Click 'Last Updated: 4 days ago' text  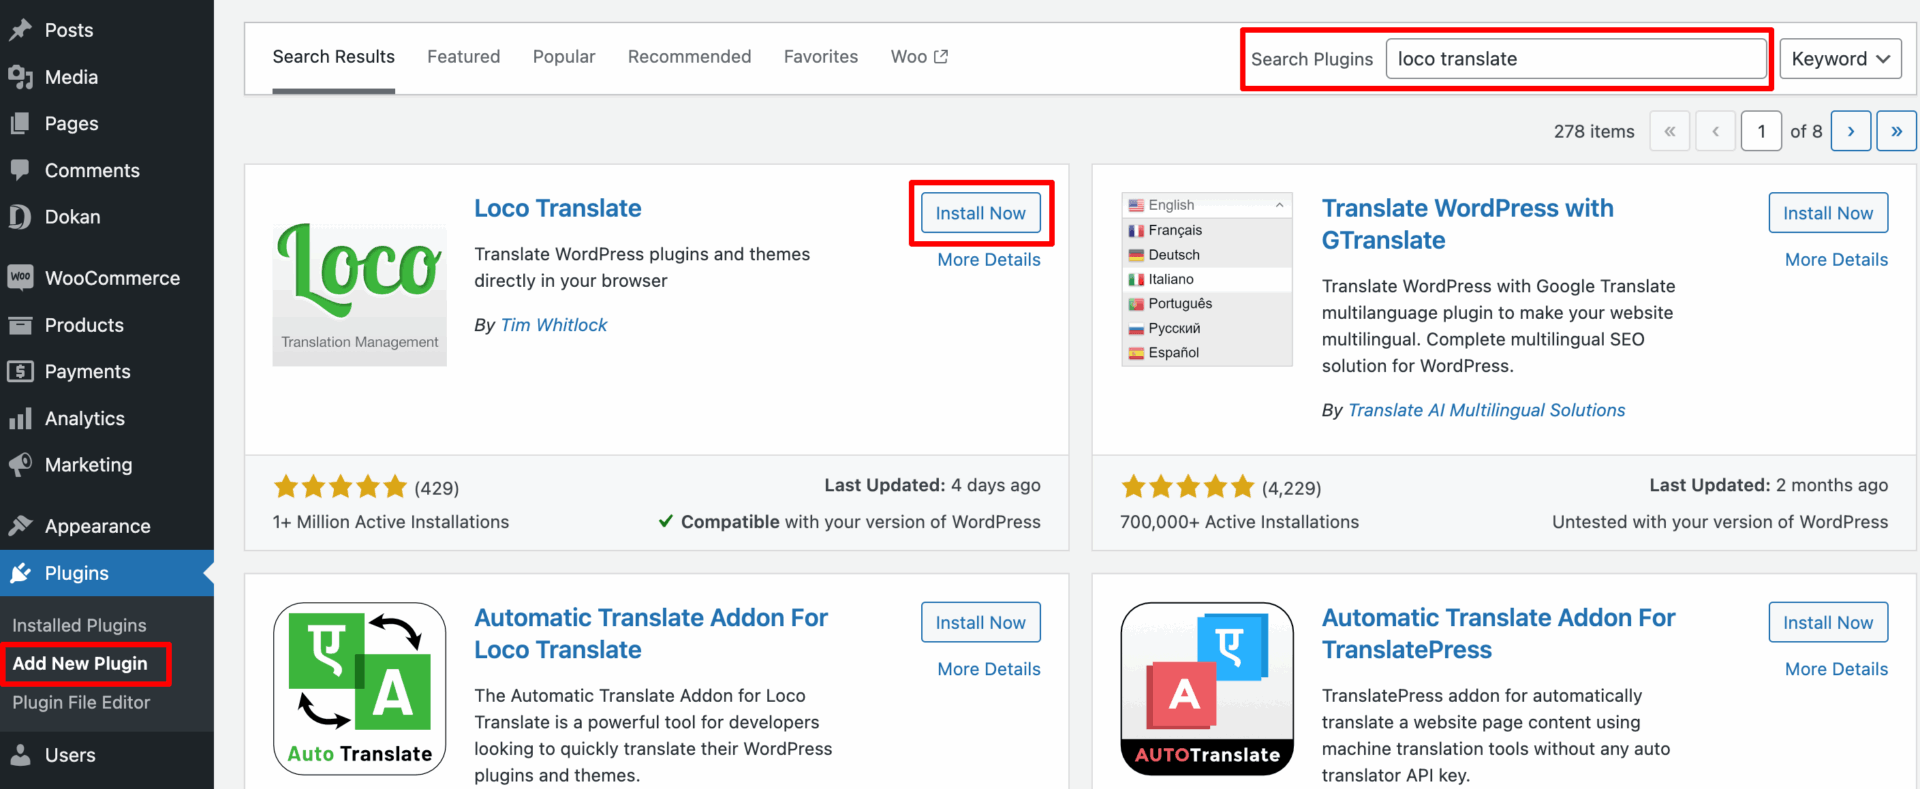[x=932, y=485]
